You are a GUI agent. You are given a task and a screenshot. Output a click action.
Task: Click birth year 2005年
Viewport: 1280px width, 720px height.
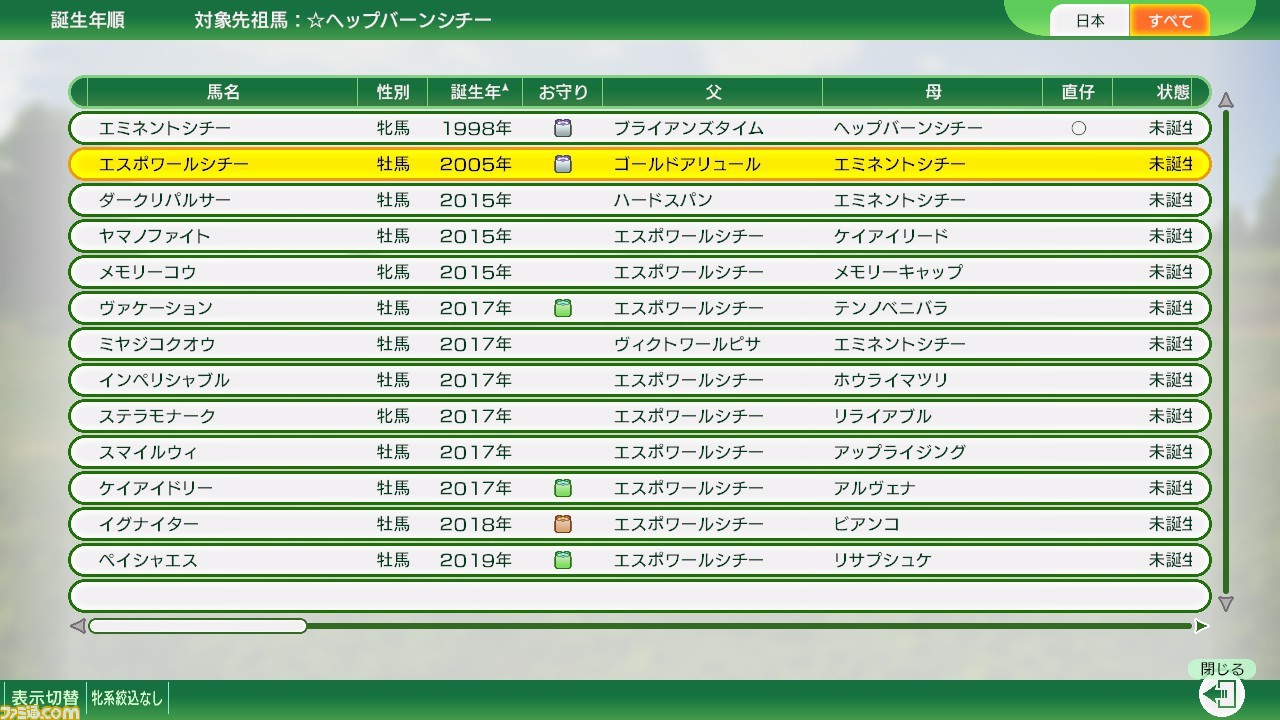(476, 164)
